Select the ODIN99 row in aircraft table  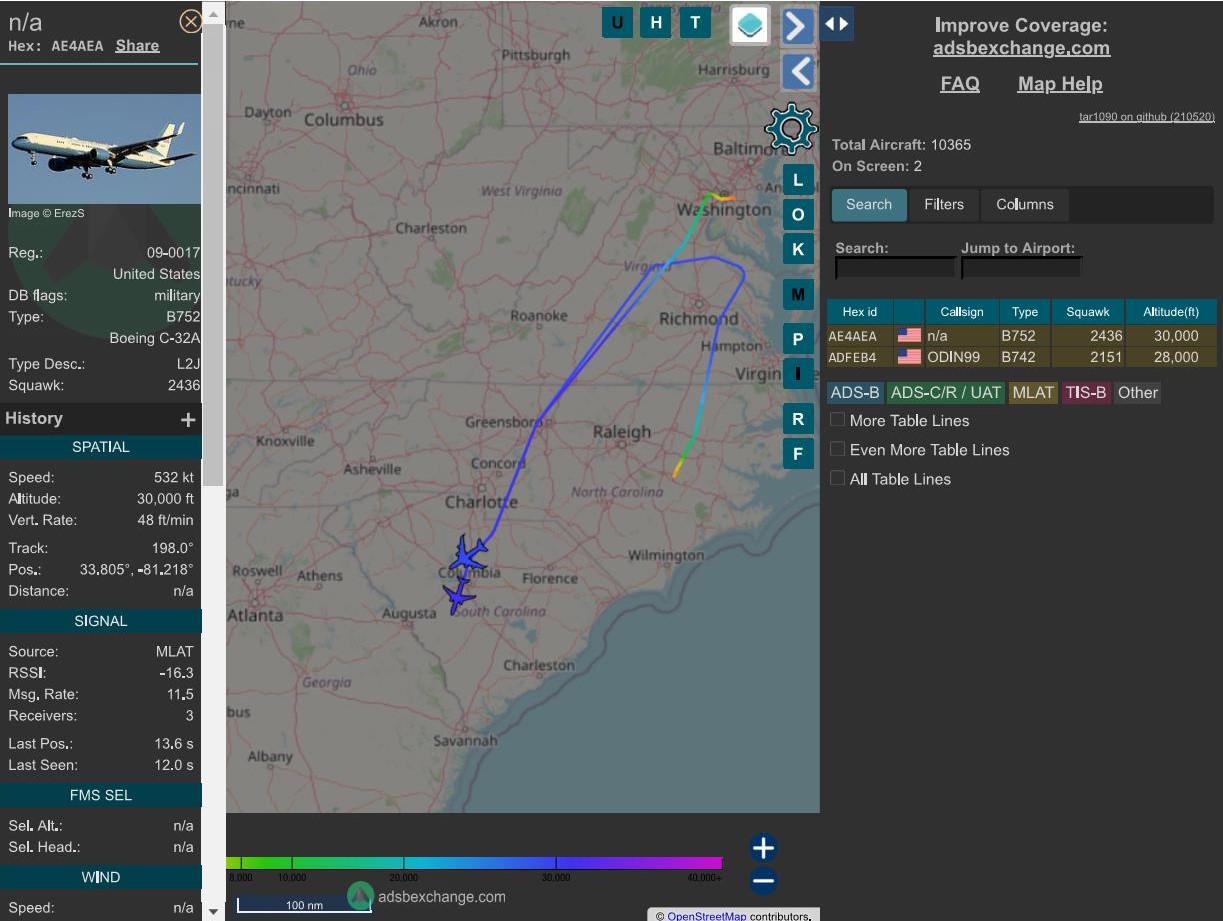tap(1022, 357)
